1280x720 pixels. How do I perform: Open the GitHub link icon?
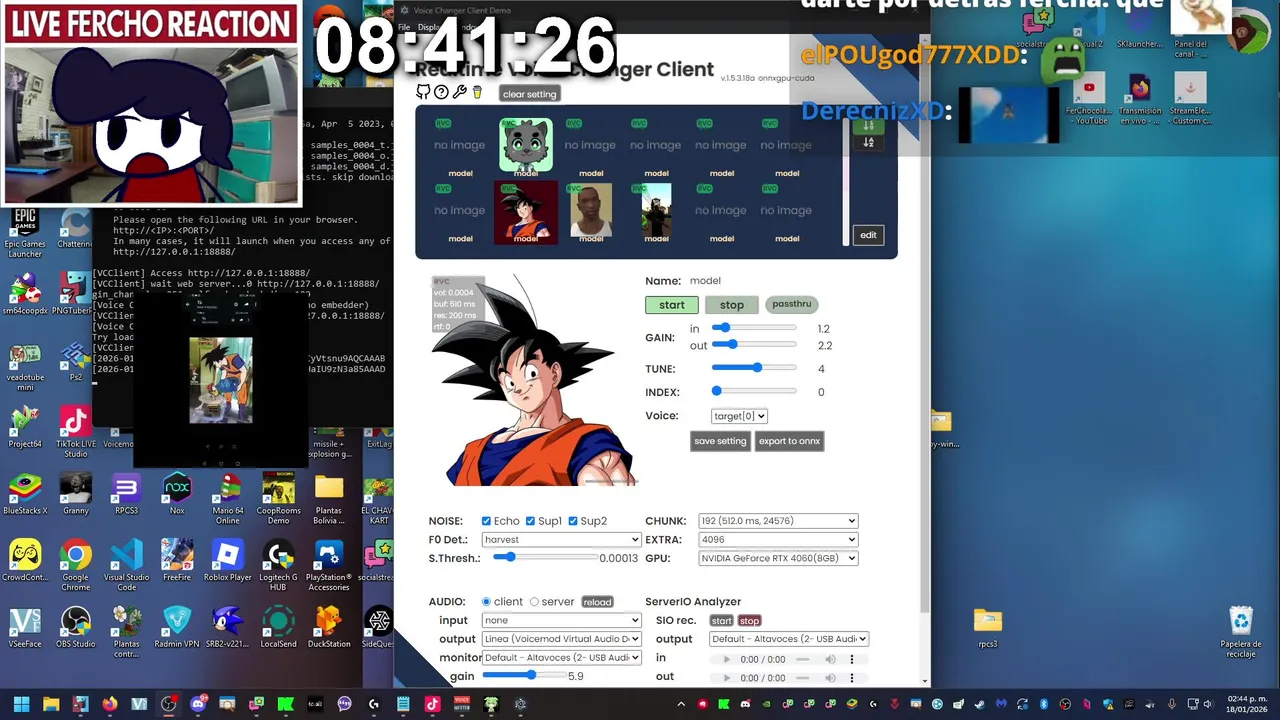(423, 92)
